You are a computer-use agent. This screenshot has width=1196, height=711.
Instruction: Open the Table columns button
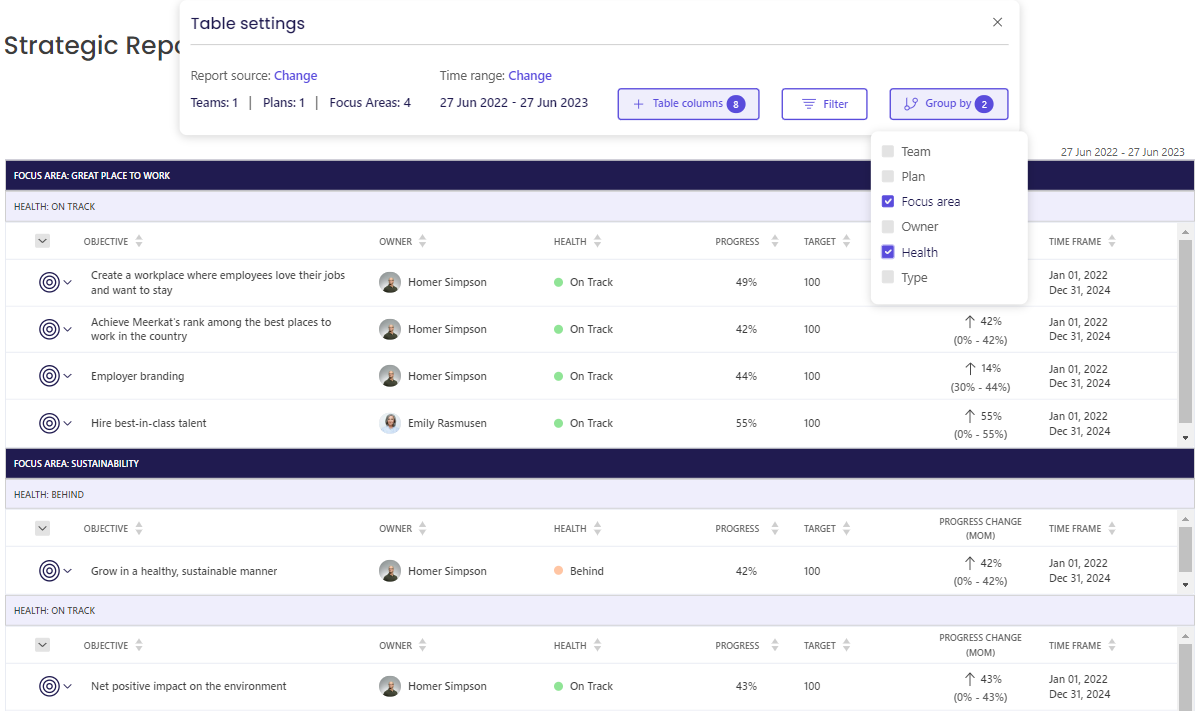pyautogui.click(x=688, y=104)
